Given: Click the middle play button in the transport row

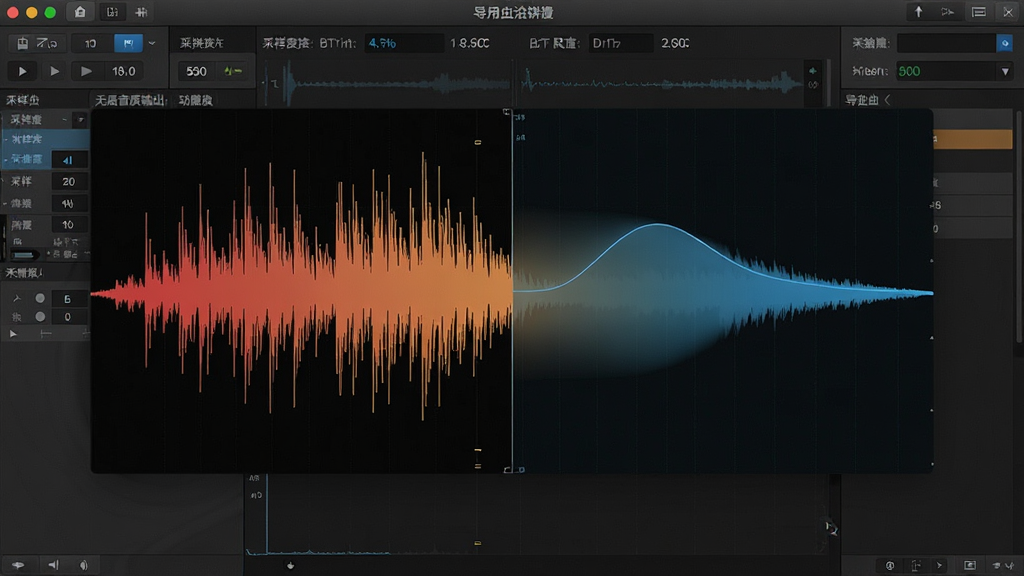Looking at the screenshot, I should pyautogui.click(x=55, y=71).
